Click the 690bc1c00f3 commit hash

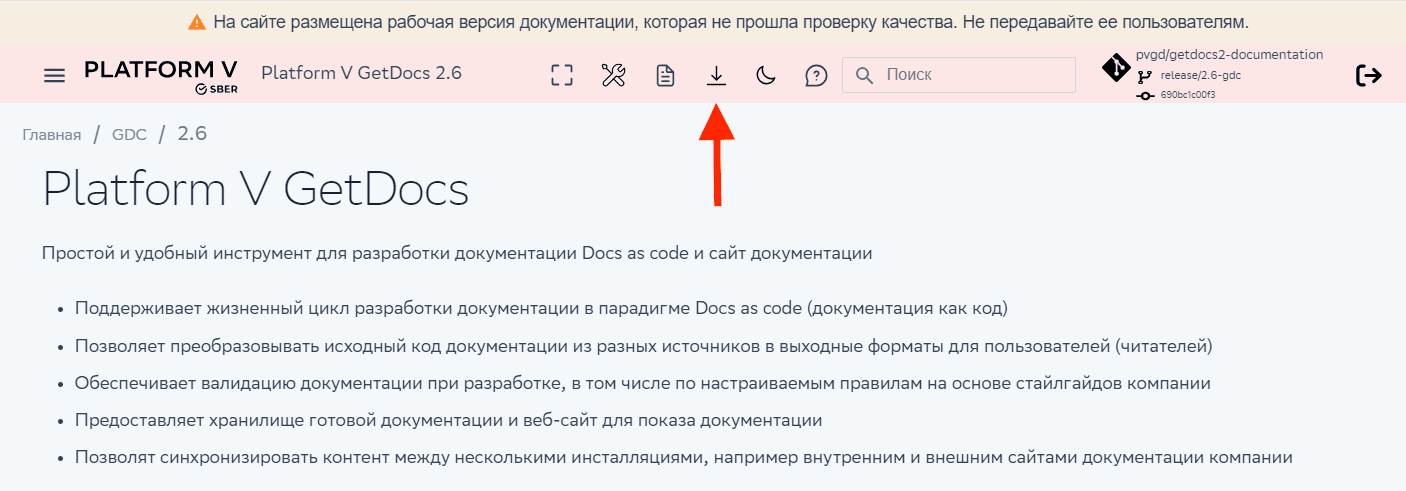(x=1187, y=95)
